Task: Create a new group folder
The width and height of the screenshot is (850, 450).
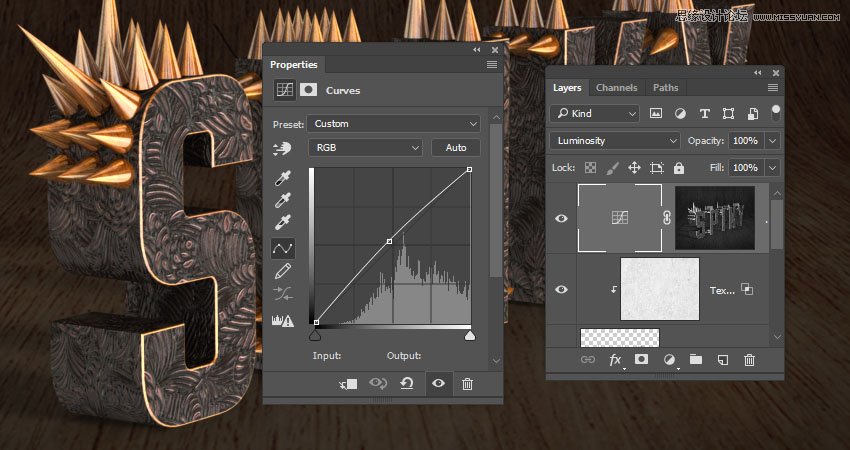Action: (695, 360)
